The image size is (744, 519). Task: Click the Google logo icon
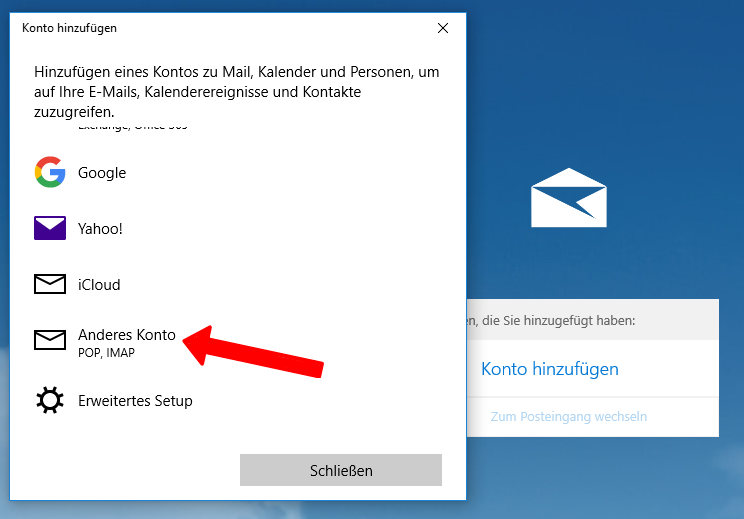pos(50,172)
